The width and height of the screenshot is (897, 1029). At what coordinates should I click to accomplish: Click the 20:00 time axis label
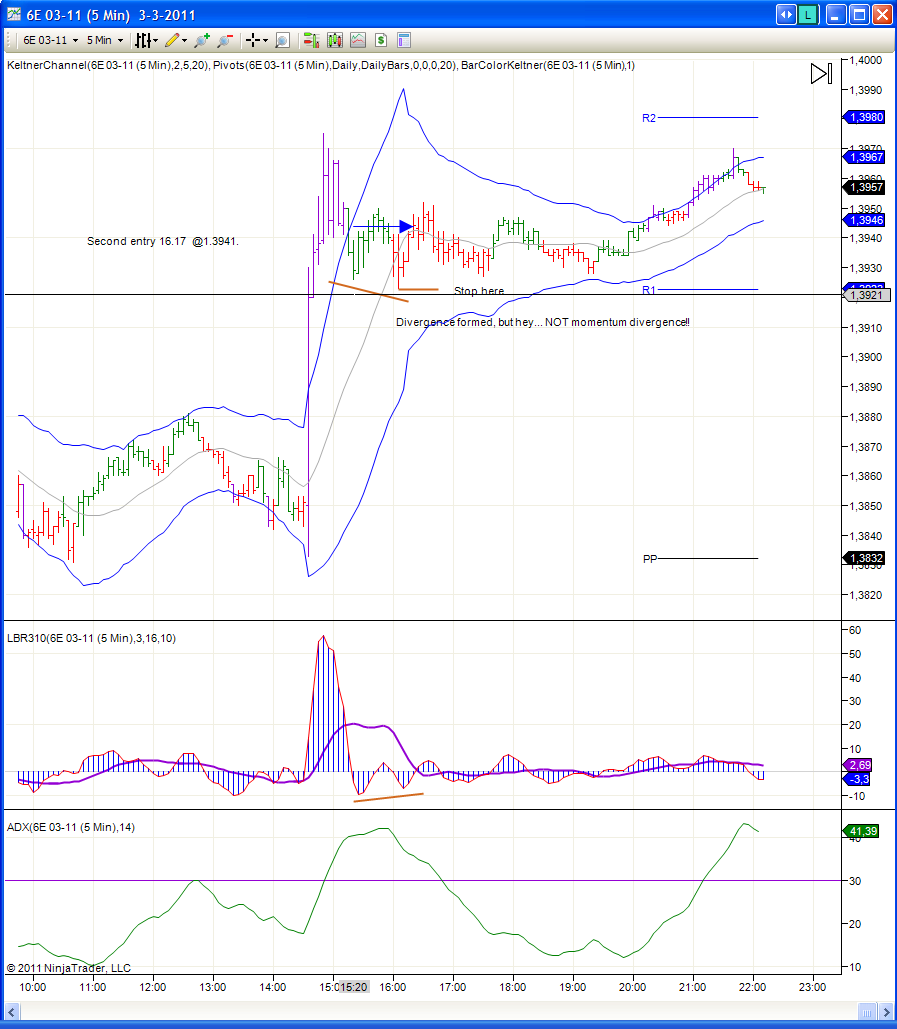(633, 987)
